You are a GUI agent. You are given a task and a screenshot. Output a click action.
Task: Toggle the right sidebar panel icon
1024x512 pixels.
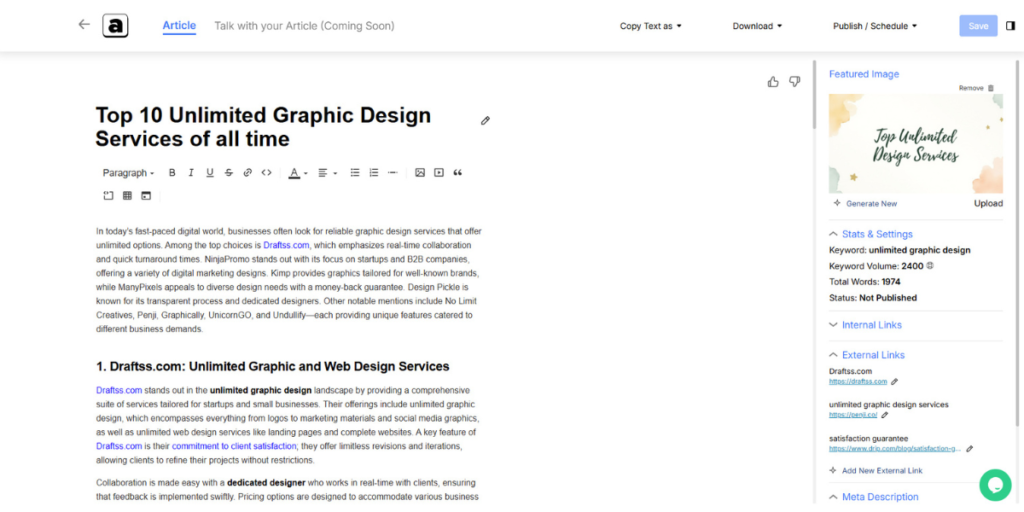coord(1010,25)
